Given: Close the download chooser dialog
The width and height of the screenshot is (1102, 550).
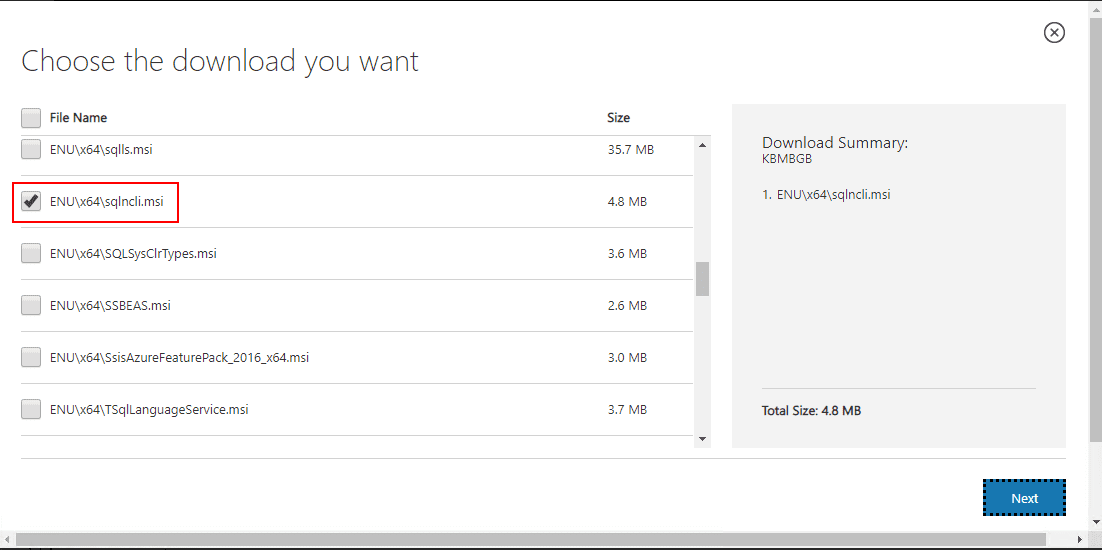Looking at the screenshot, I should click(1054, 32).
